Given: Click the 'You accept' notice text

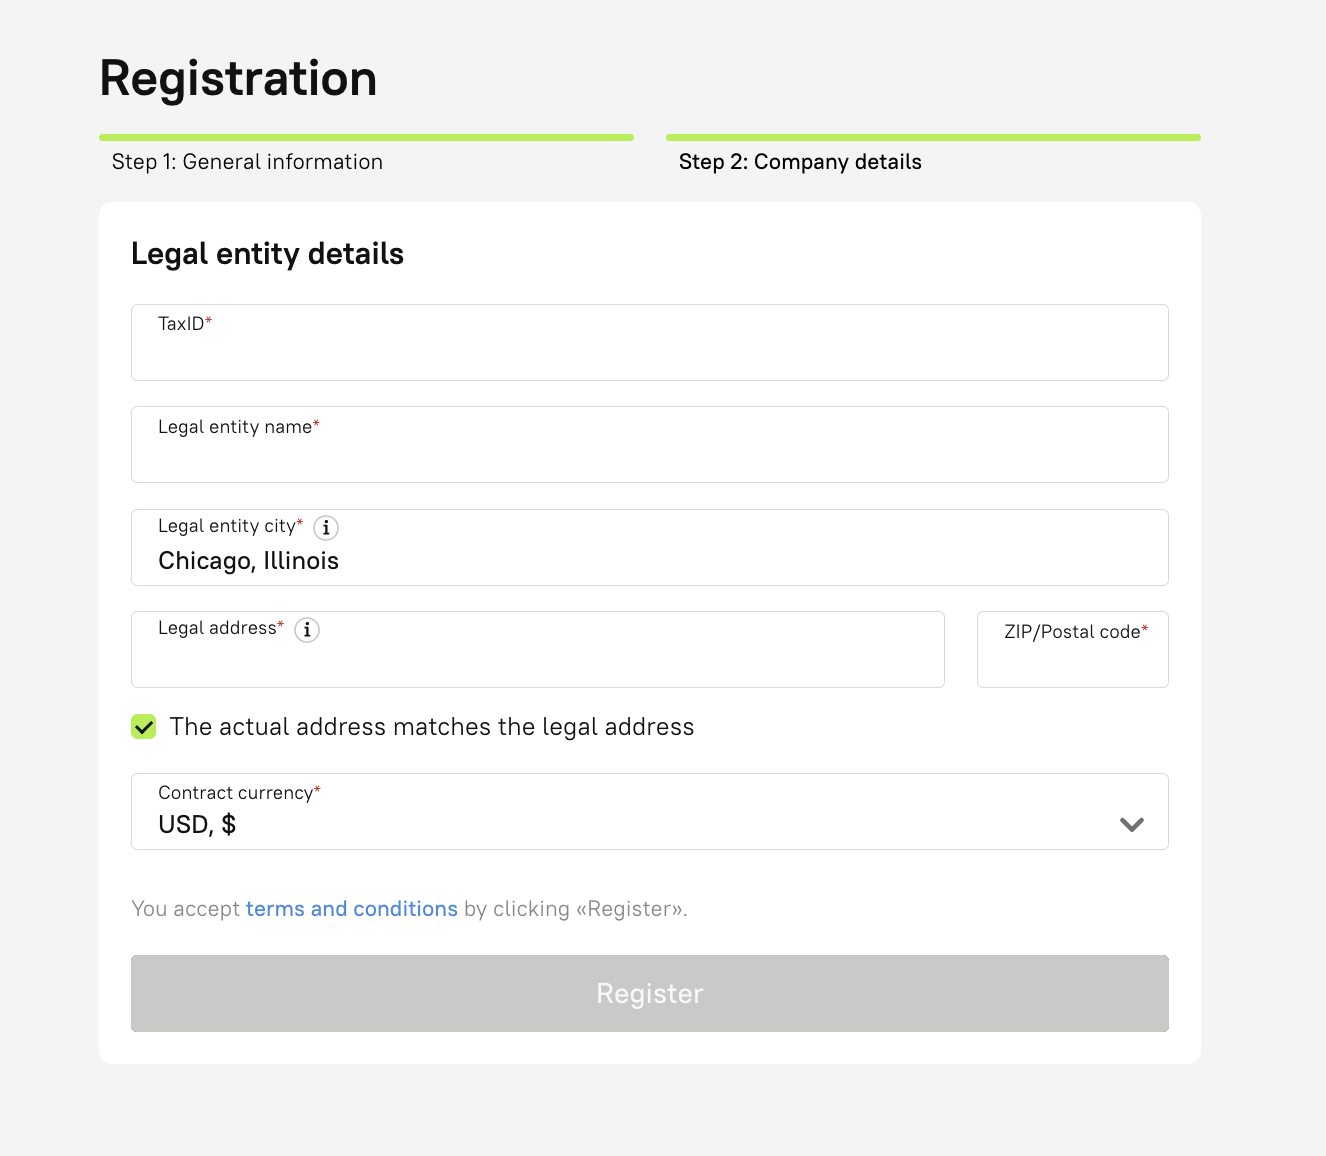Looking at the screenshot, I should 187,909.
